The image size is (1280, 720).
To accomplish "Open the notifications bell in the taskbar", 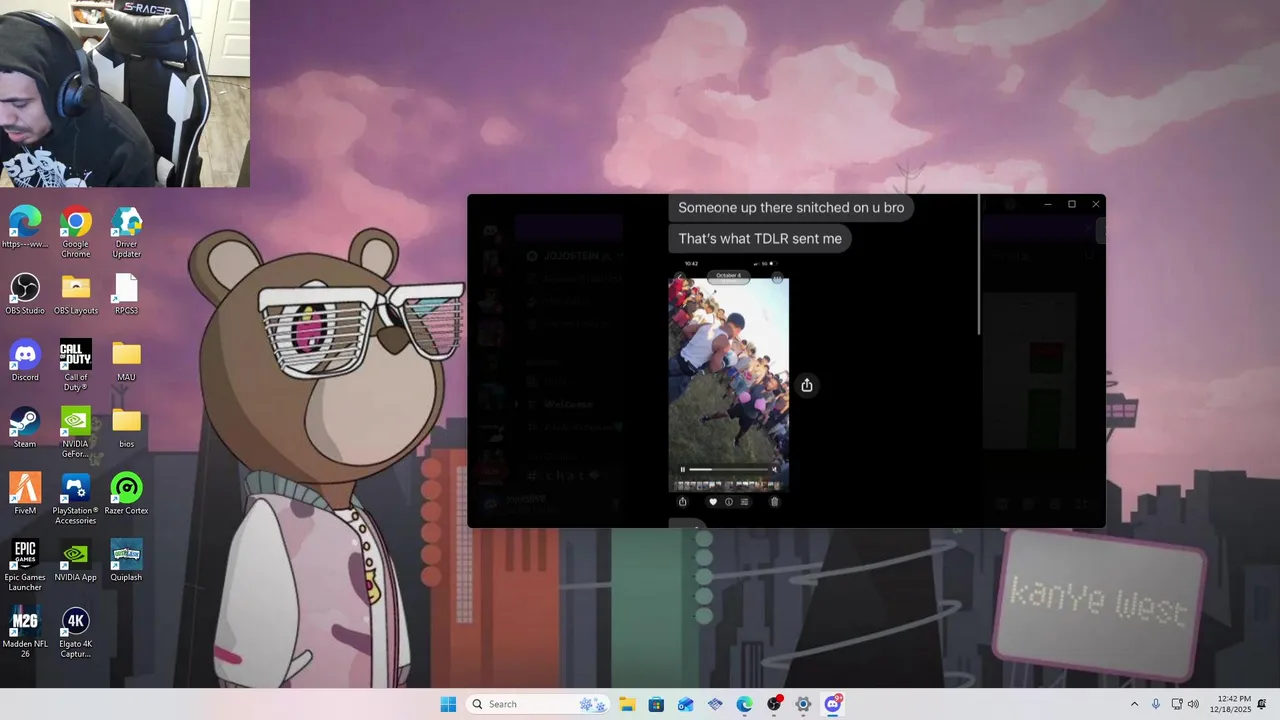I will [x=1262, y=704].
